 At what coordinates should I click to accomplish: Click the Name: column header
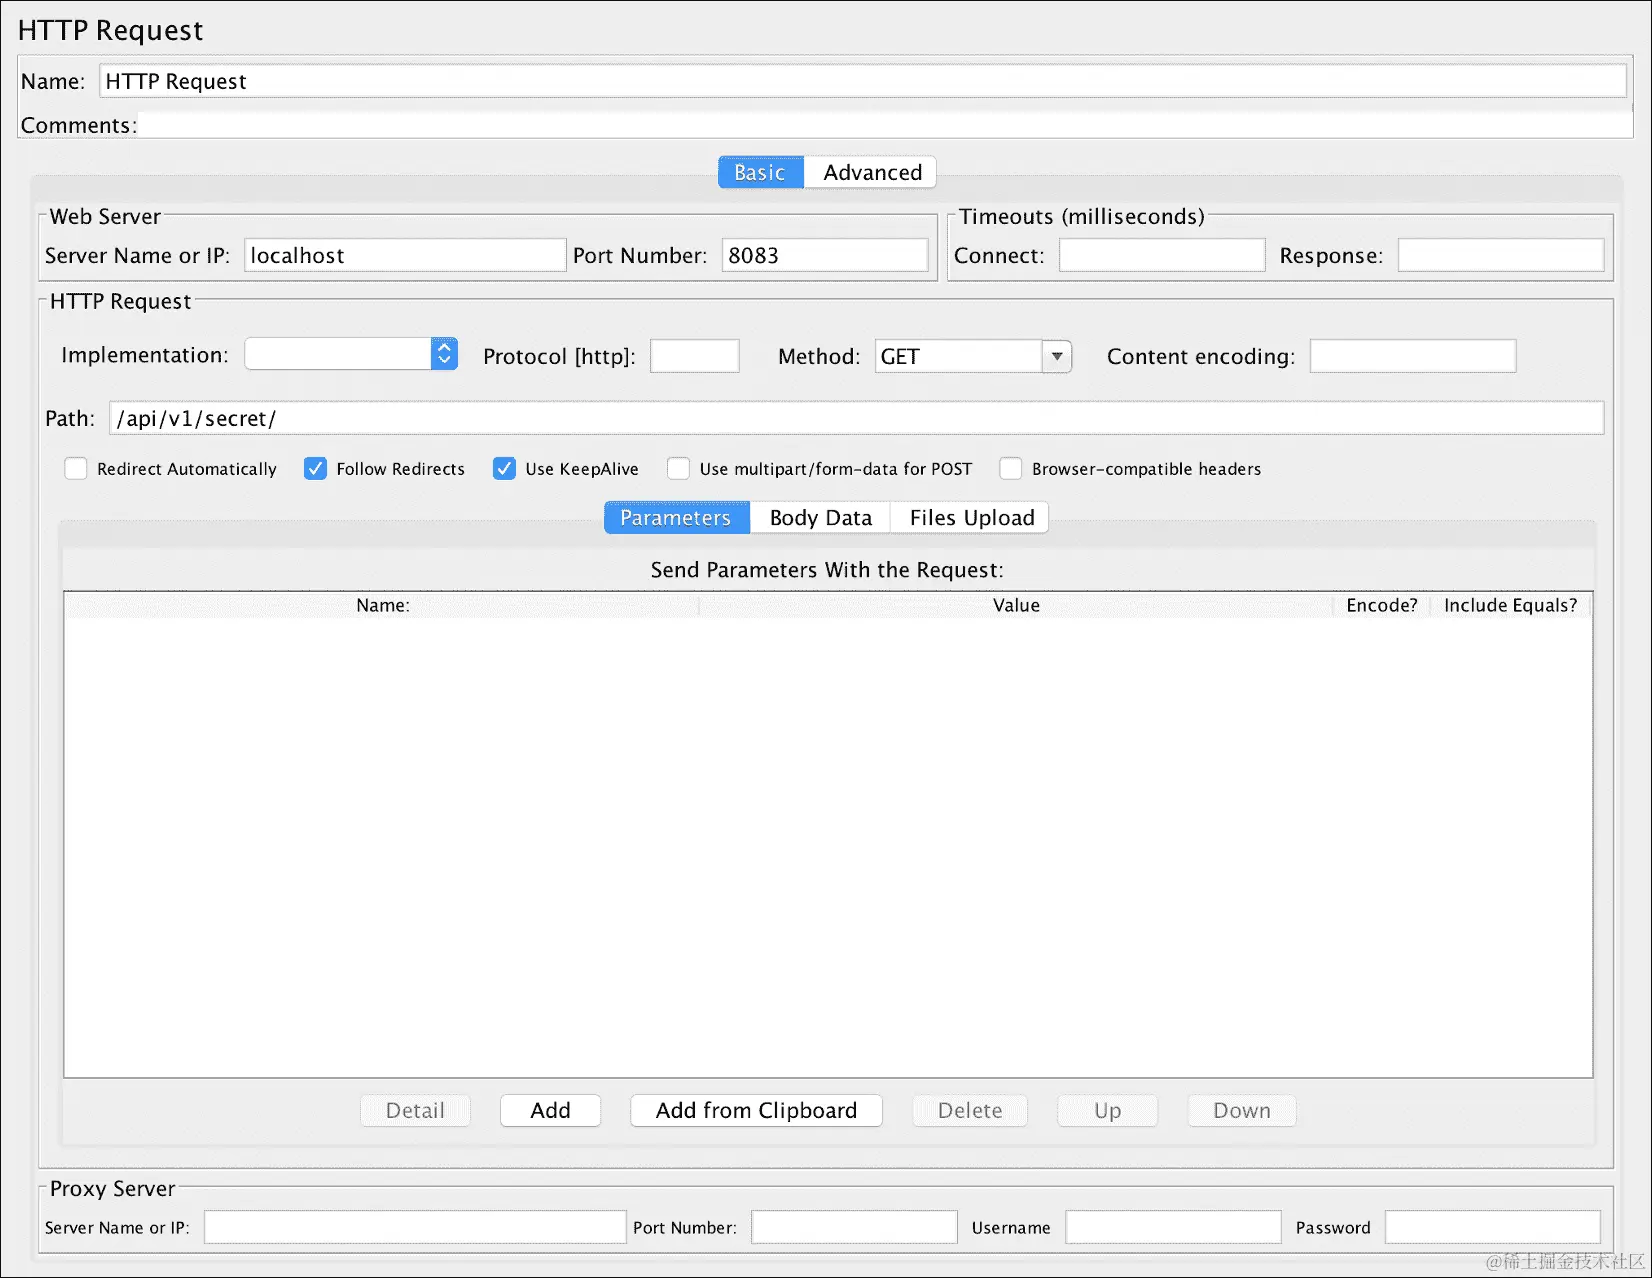click(382, 605)
